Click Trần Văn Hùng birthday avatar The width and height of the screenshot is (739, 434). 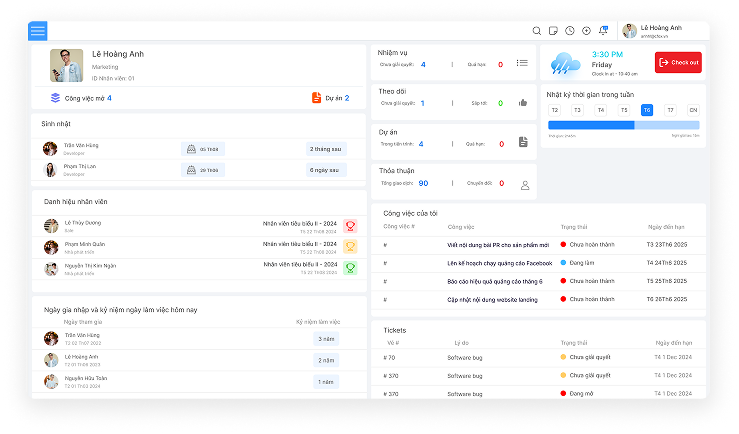pyautogui.click(x=50, y=148)
